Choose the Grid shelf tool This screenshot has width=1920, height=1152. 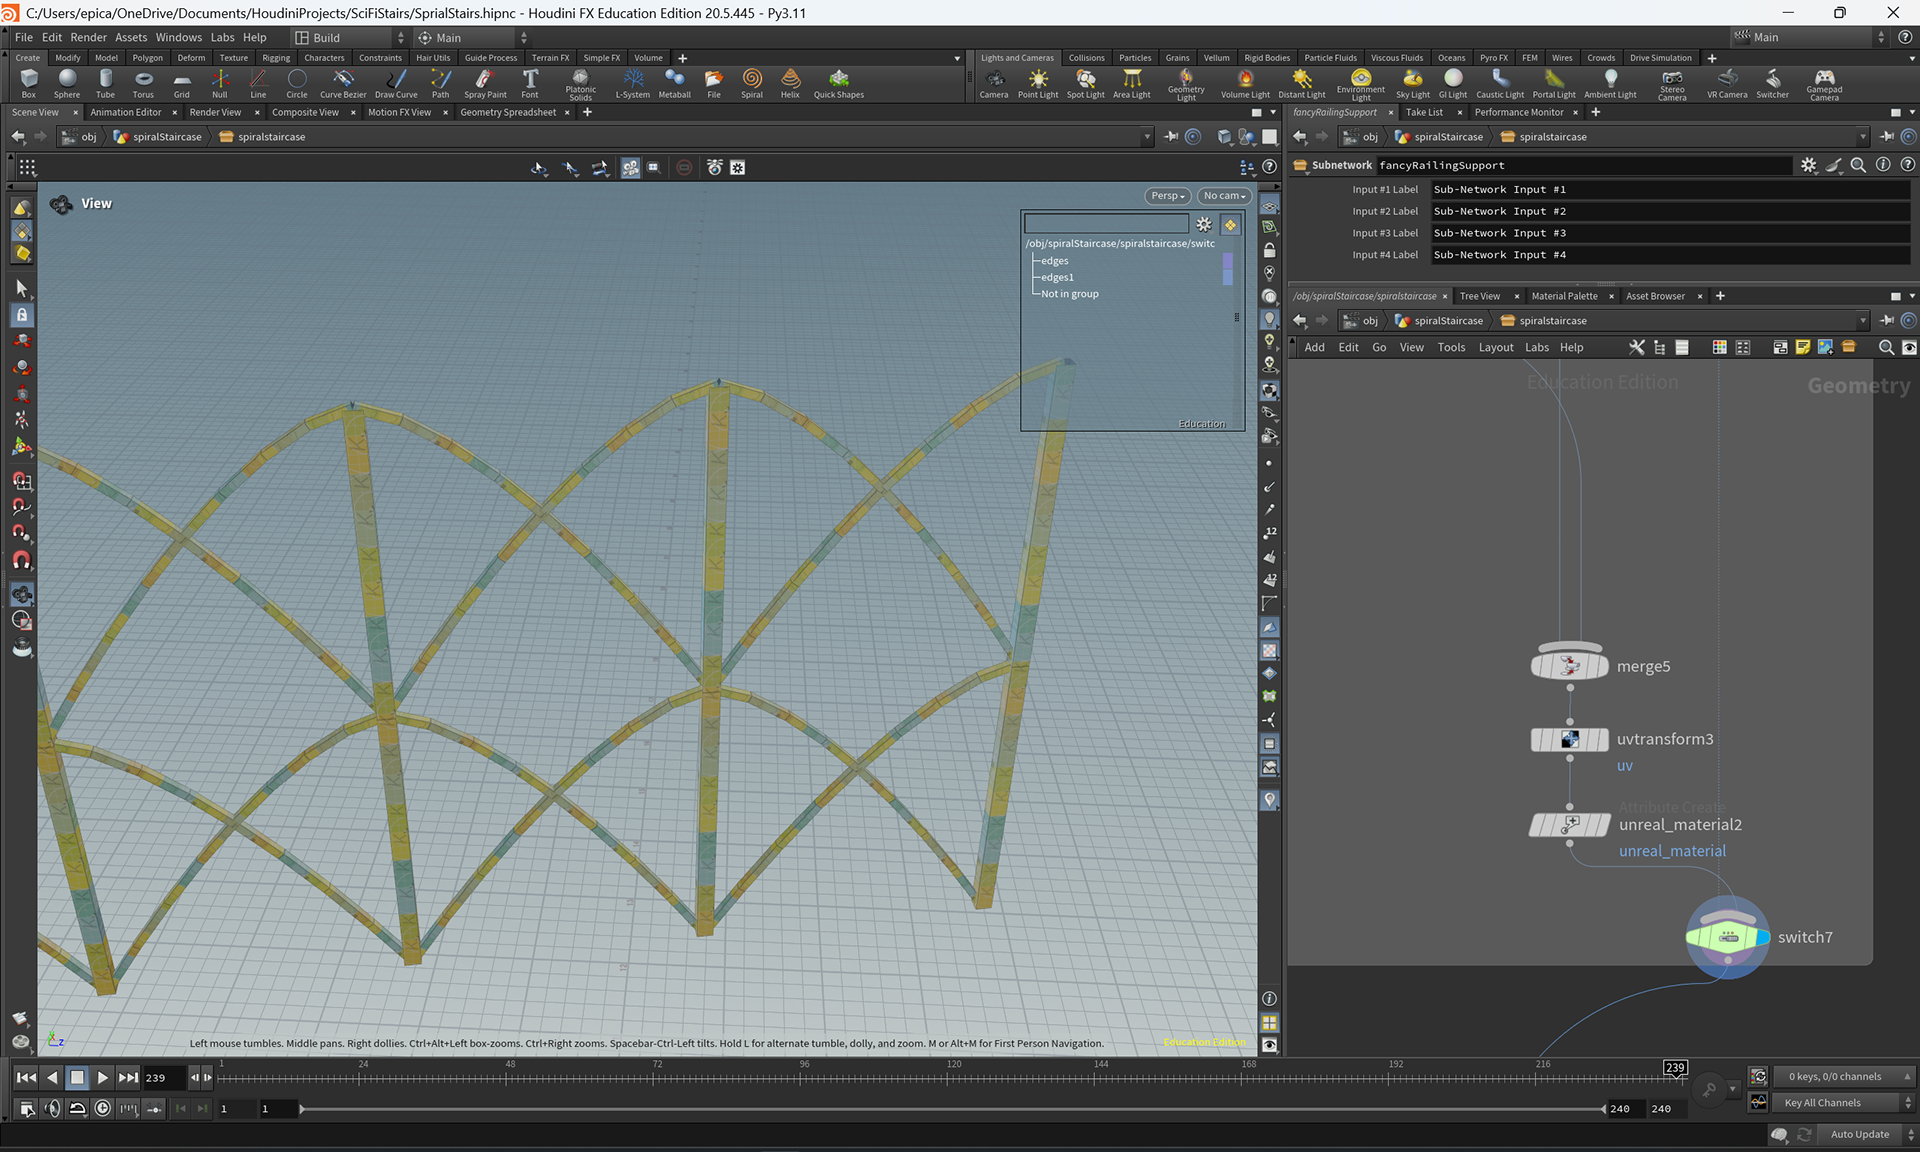pos(182,84)
